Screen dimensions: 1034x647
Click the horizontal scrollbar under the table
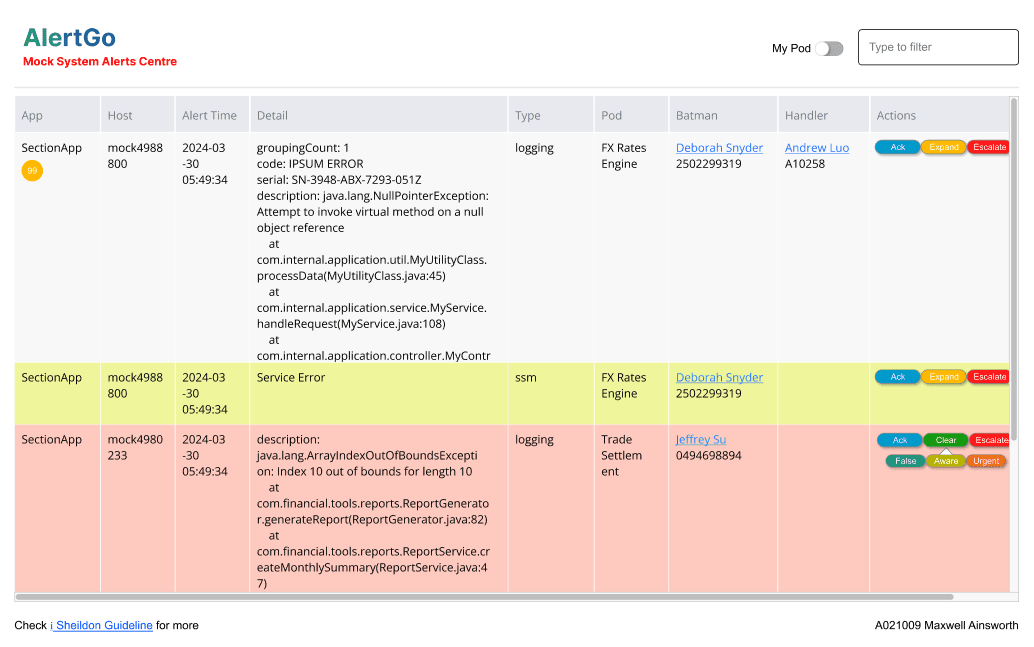[485, 597]
